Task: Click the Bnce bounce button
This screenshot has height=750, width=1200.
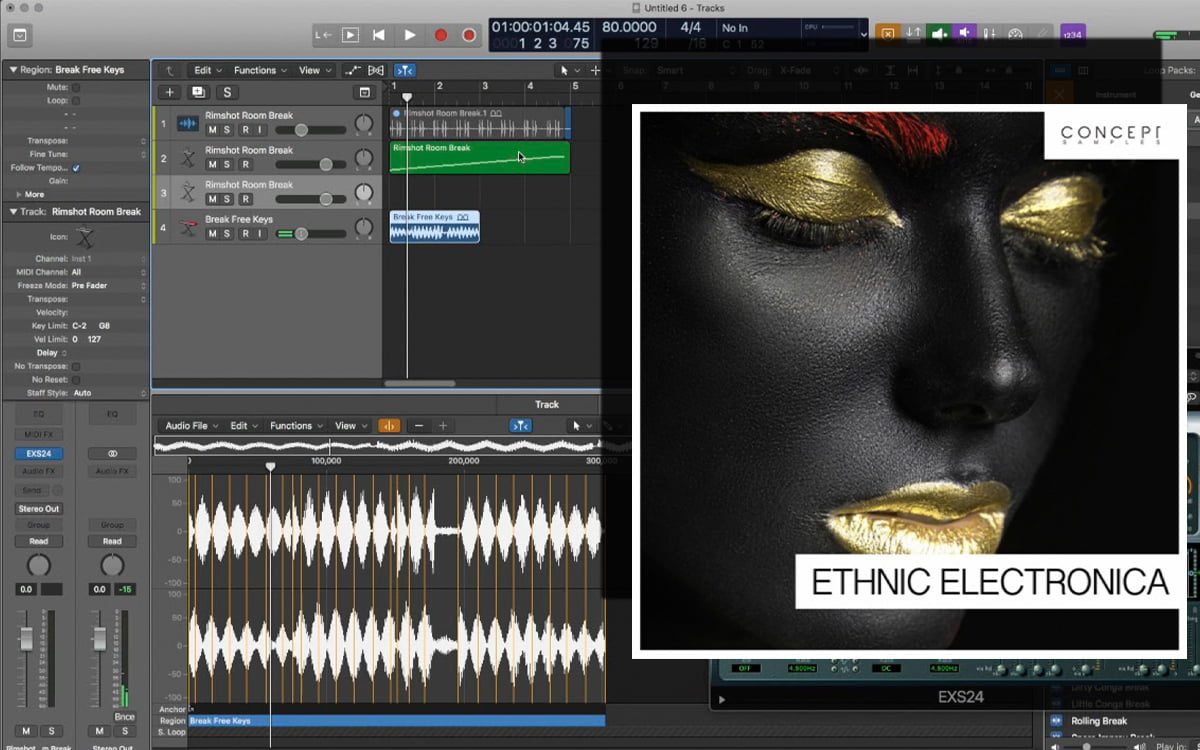Action: coord(124,717)
